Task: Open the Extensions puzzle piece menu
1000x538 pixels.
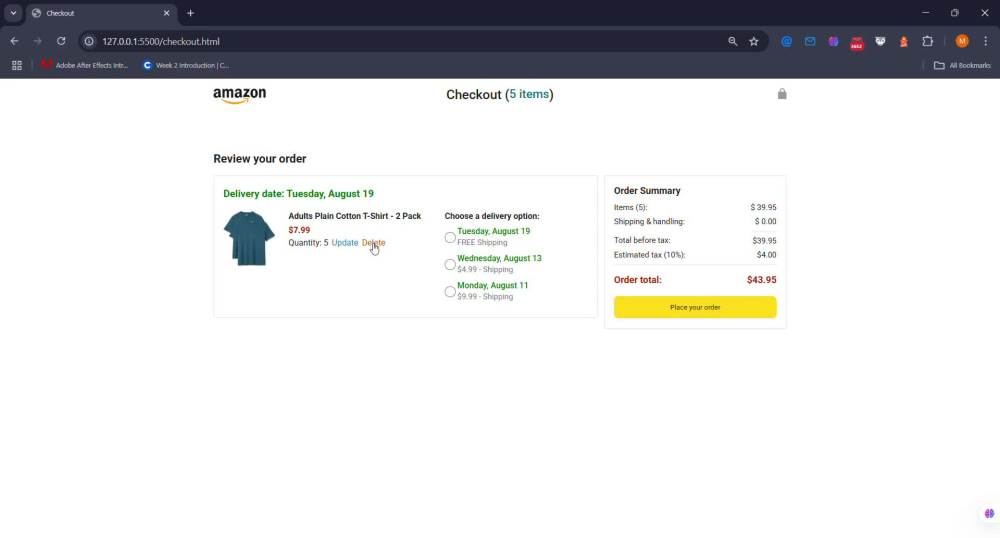Action: (928, 41)
